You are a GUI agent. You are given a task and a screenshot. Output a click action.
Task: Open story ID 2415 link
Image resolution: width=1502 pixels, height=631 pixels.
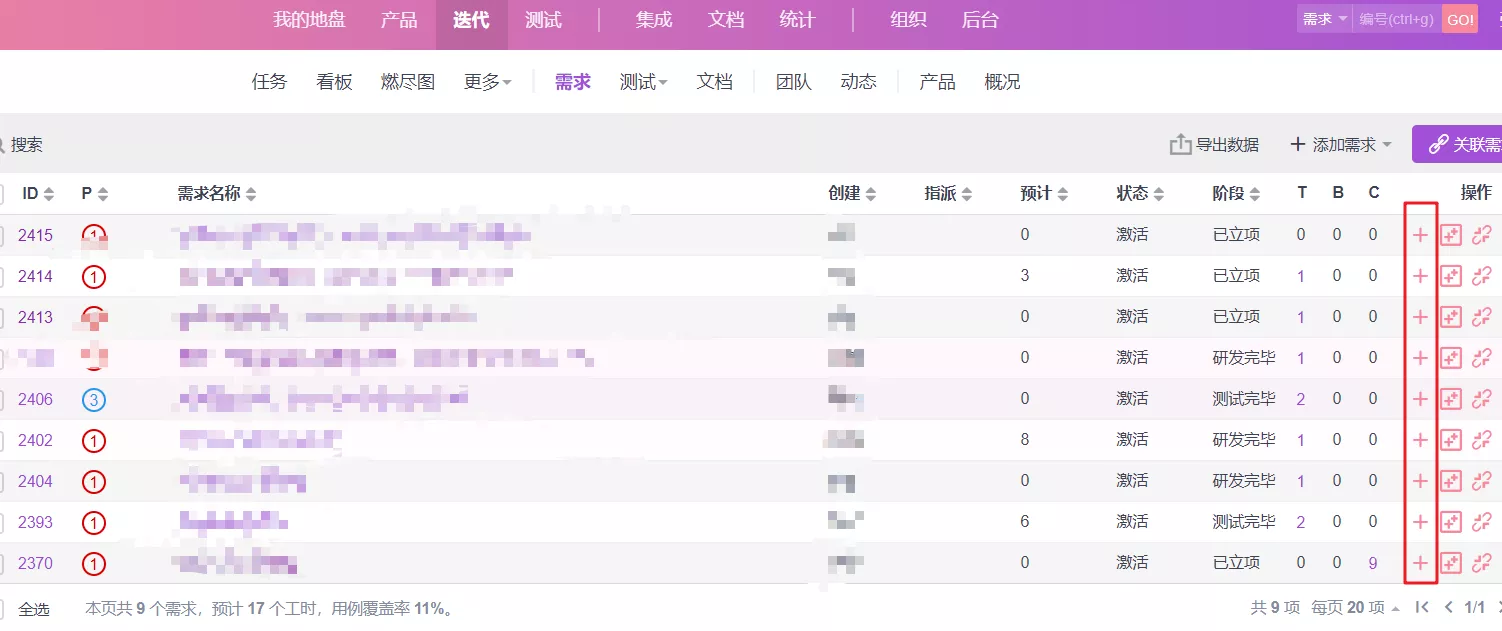point(35,235)
